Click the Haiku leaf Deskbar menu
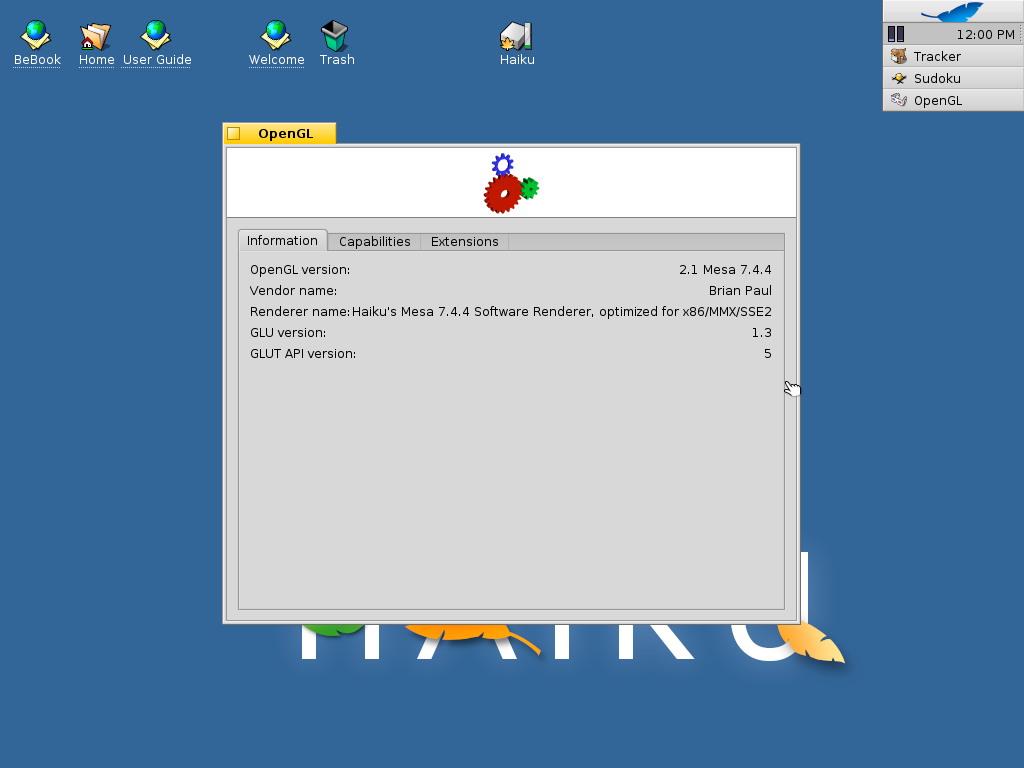 click(x=953, y=11)
